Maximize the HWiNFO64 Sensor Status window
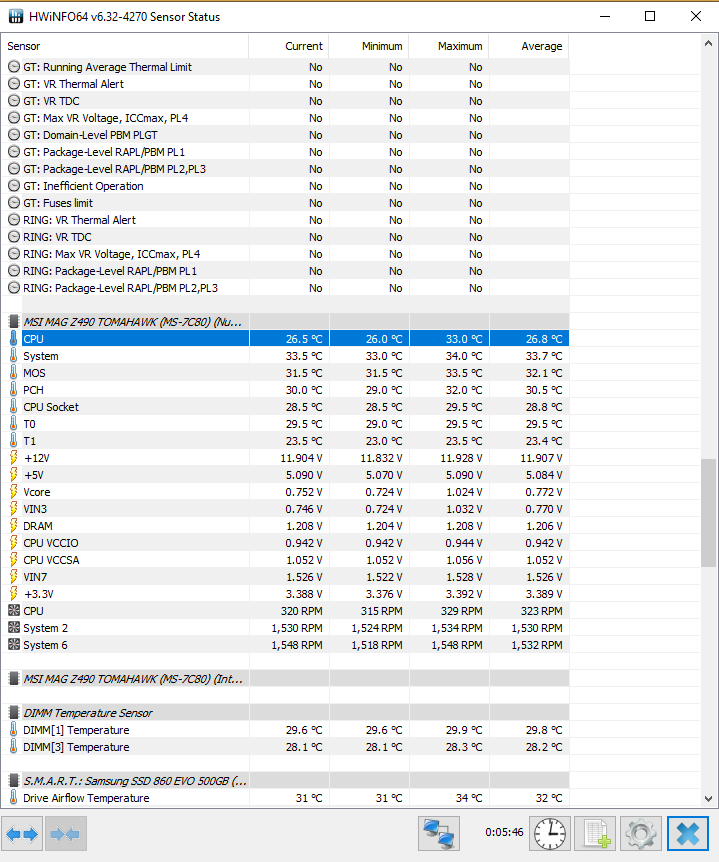Image resolution: width=719 pixels, height=862 pixels. click(x=650, y=16)
